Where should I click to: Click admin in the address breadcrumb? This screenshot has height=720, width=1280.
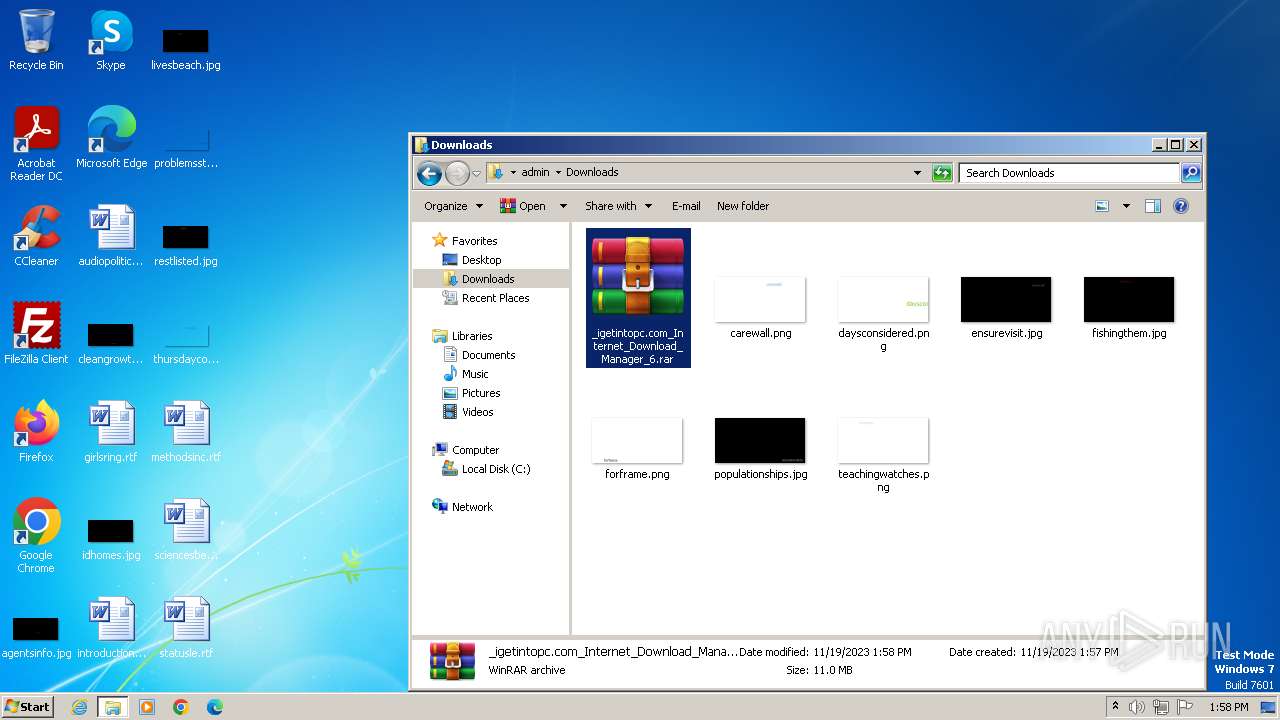535,172
